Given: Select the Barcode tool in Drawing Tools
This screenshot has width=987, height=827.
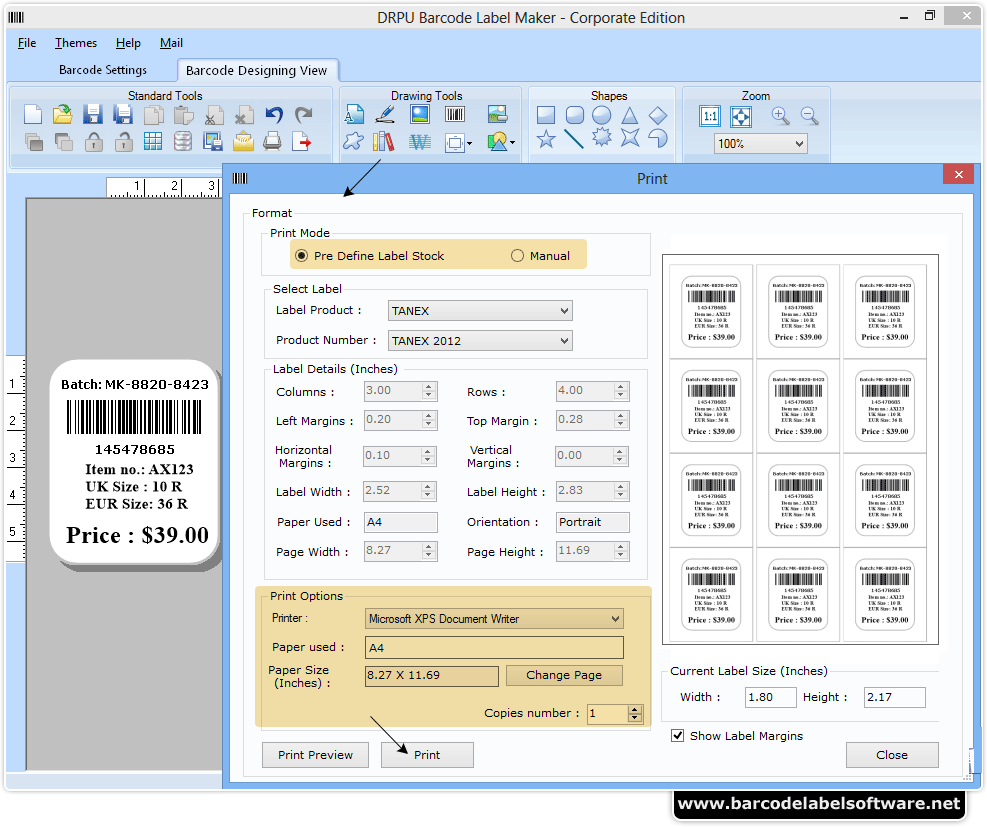Looking at the screenshot, I should [x=453, y=113].
